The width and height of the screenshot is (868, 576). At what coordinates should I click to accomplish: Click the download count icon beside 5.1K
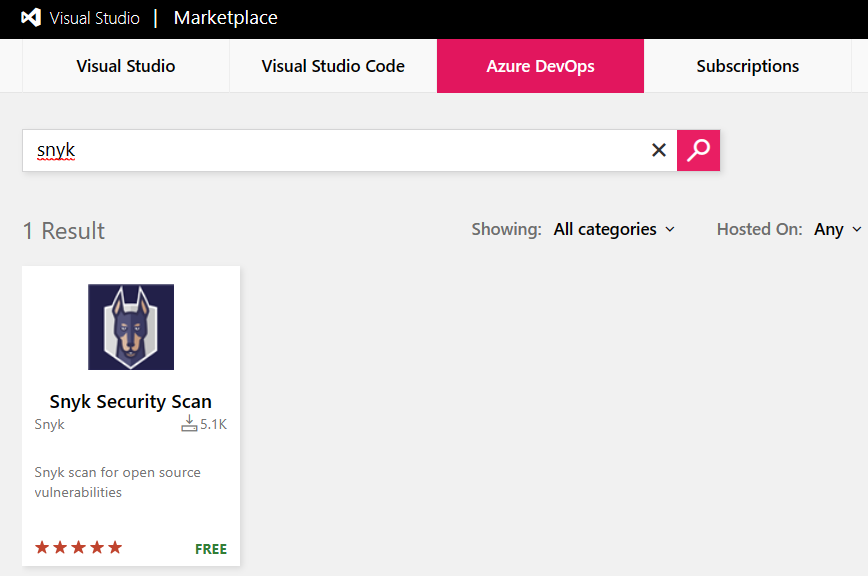coord(189,423)
